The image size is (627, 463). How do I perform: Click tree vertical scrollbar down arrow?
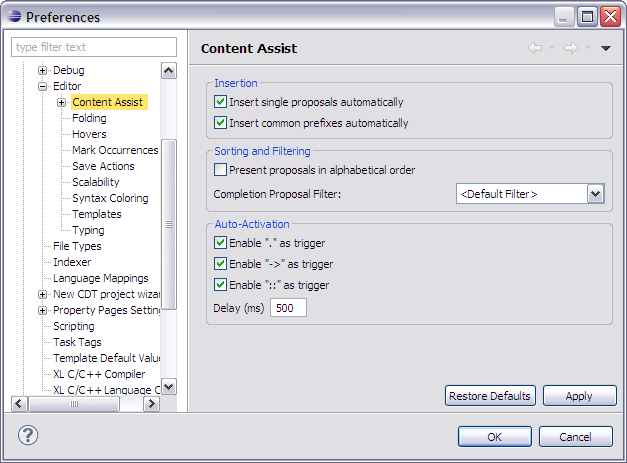(169, 387)
